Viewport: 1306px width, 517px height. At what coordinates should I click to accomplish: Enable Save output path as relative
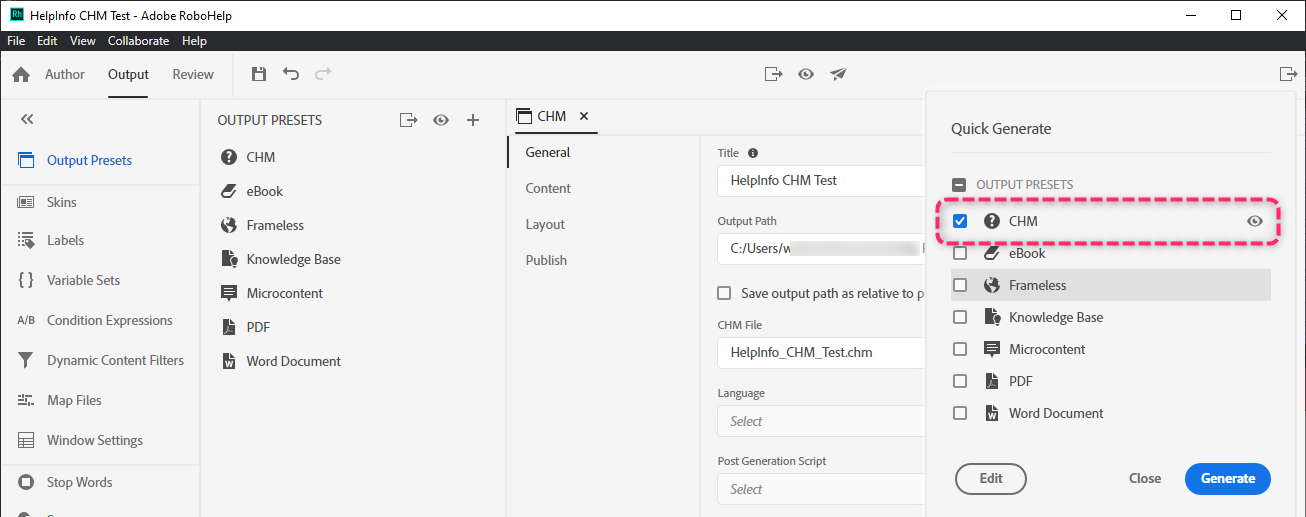click(724, 293)
